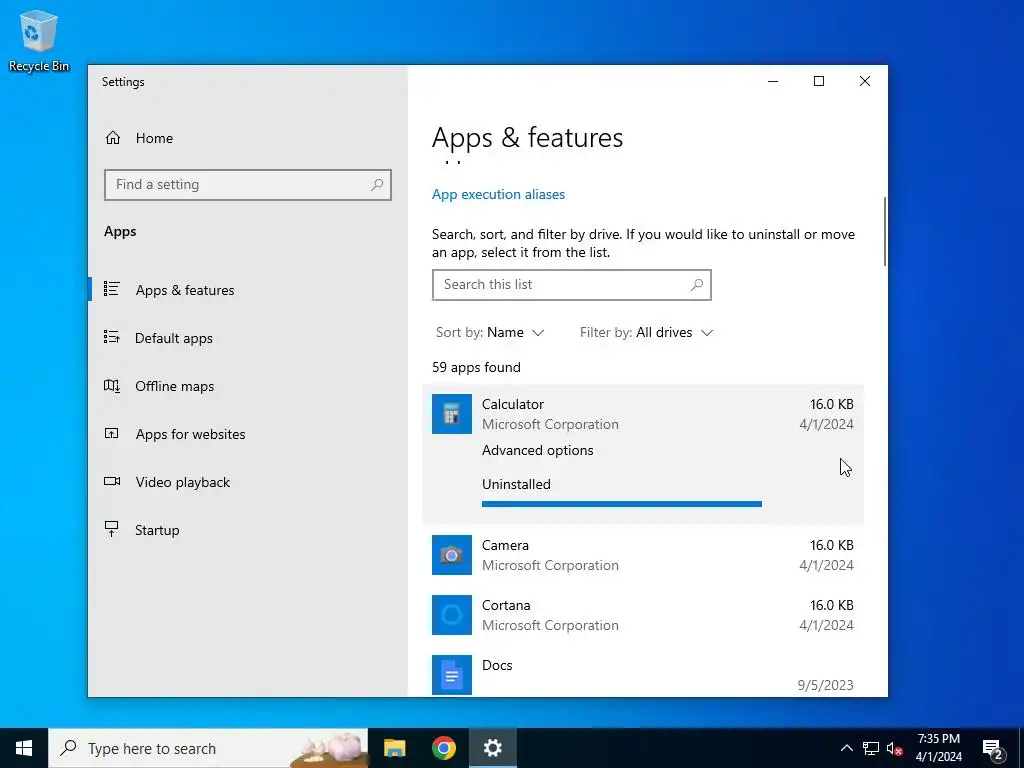Image resolution: width=1024 pixels, height=768 pixels.
Task: Click the Offline maps sidebar icon
Action: click(112, 385)
